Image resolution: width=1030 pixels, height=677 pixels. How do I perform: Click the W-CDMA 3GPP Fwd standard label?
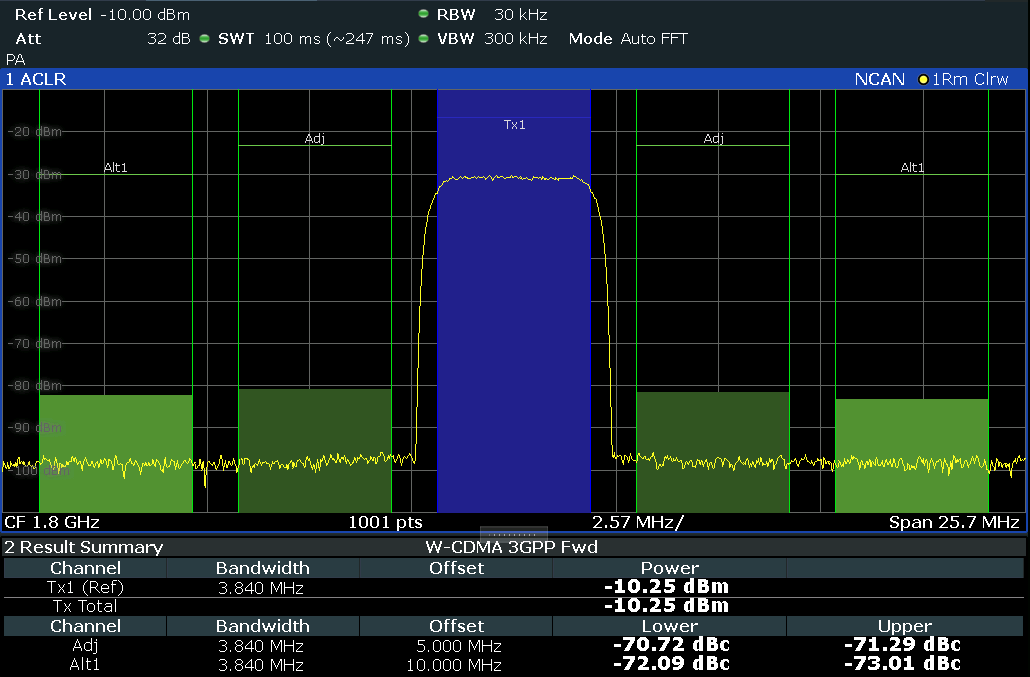(x=512, y=547)
